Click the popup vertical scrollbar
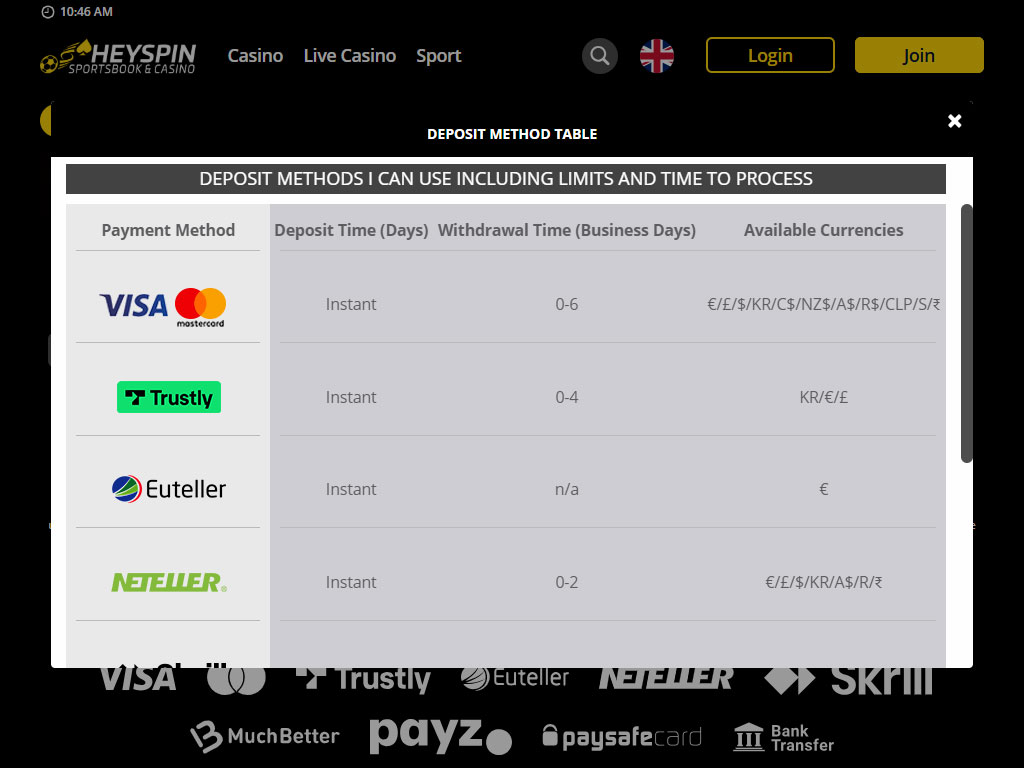Viewport: 1024px width, 768px height. (966, 333)
